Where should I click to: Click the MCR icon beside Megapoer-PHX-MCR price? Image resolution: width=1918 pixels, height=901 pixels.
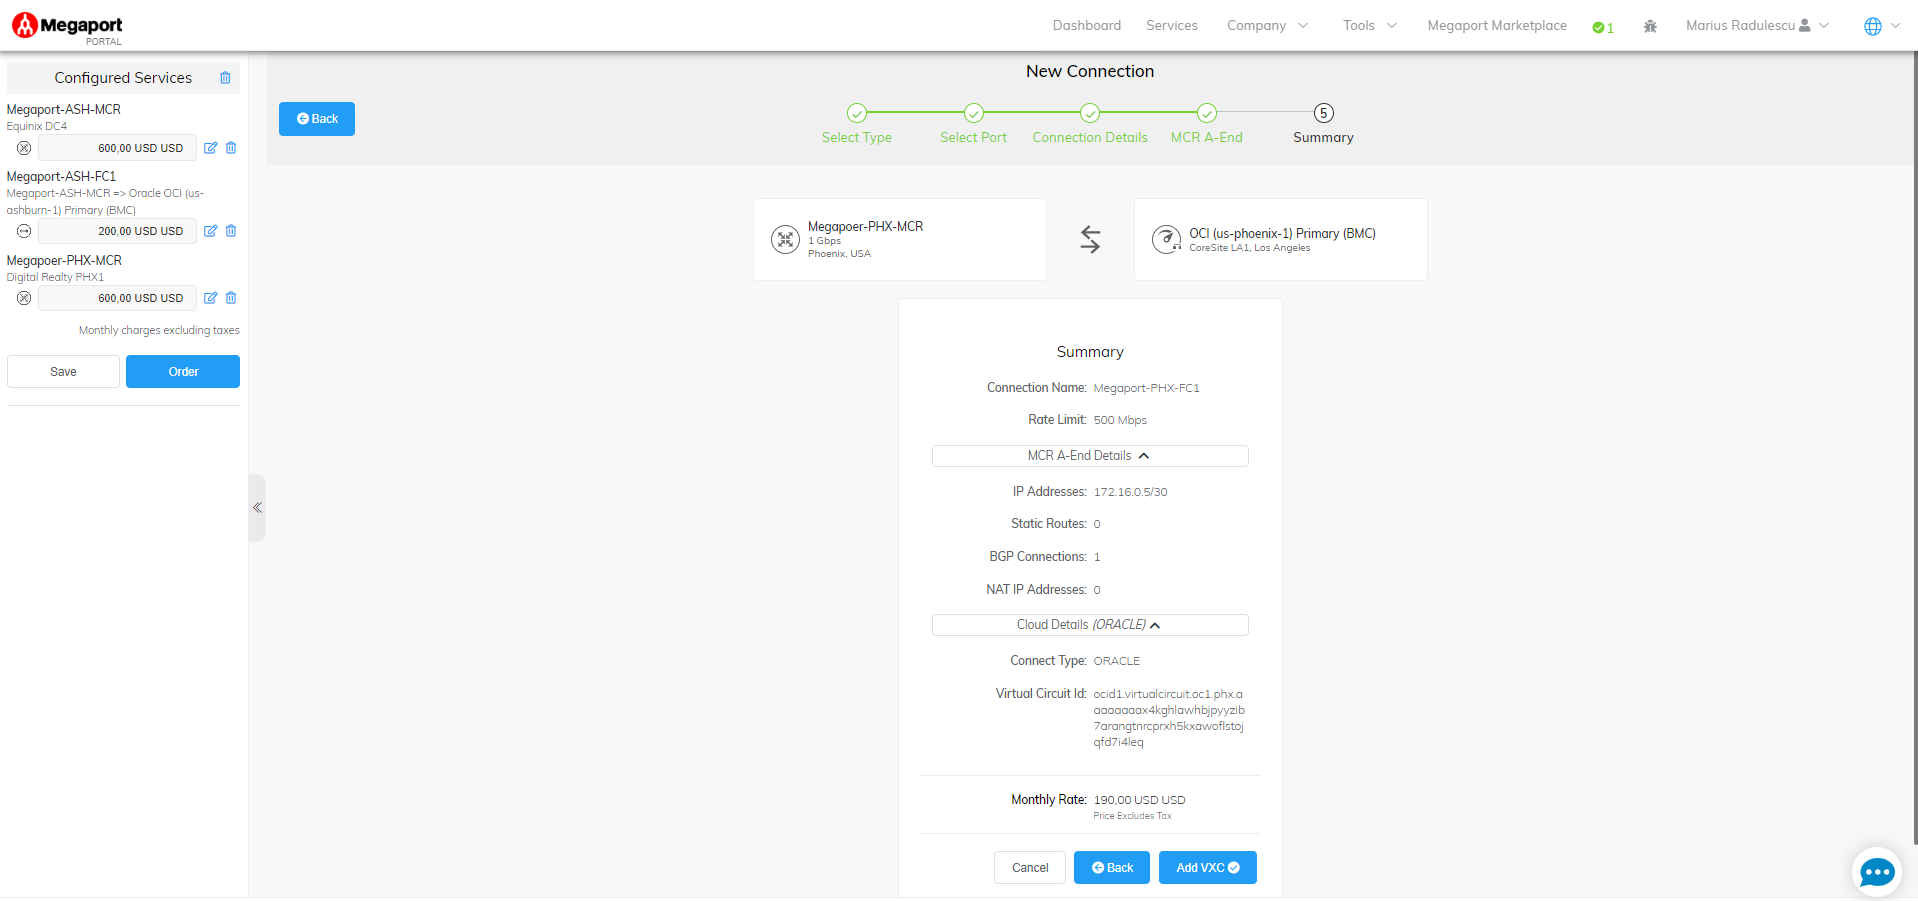coord(24,298)
